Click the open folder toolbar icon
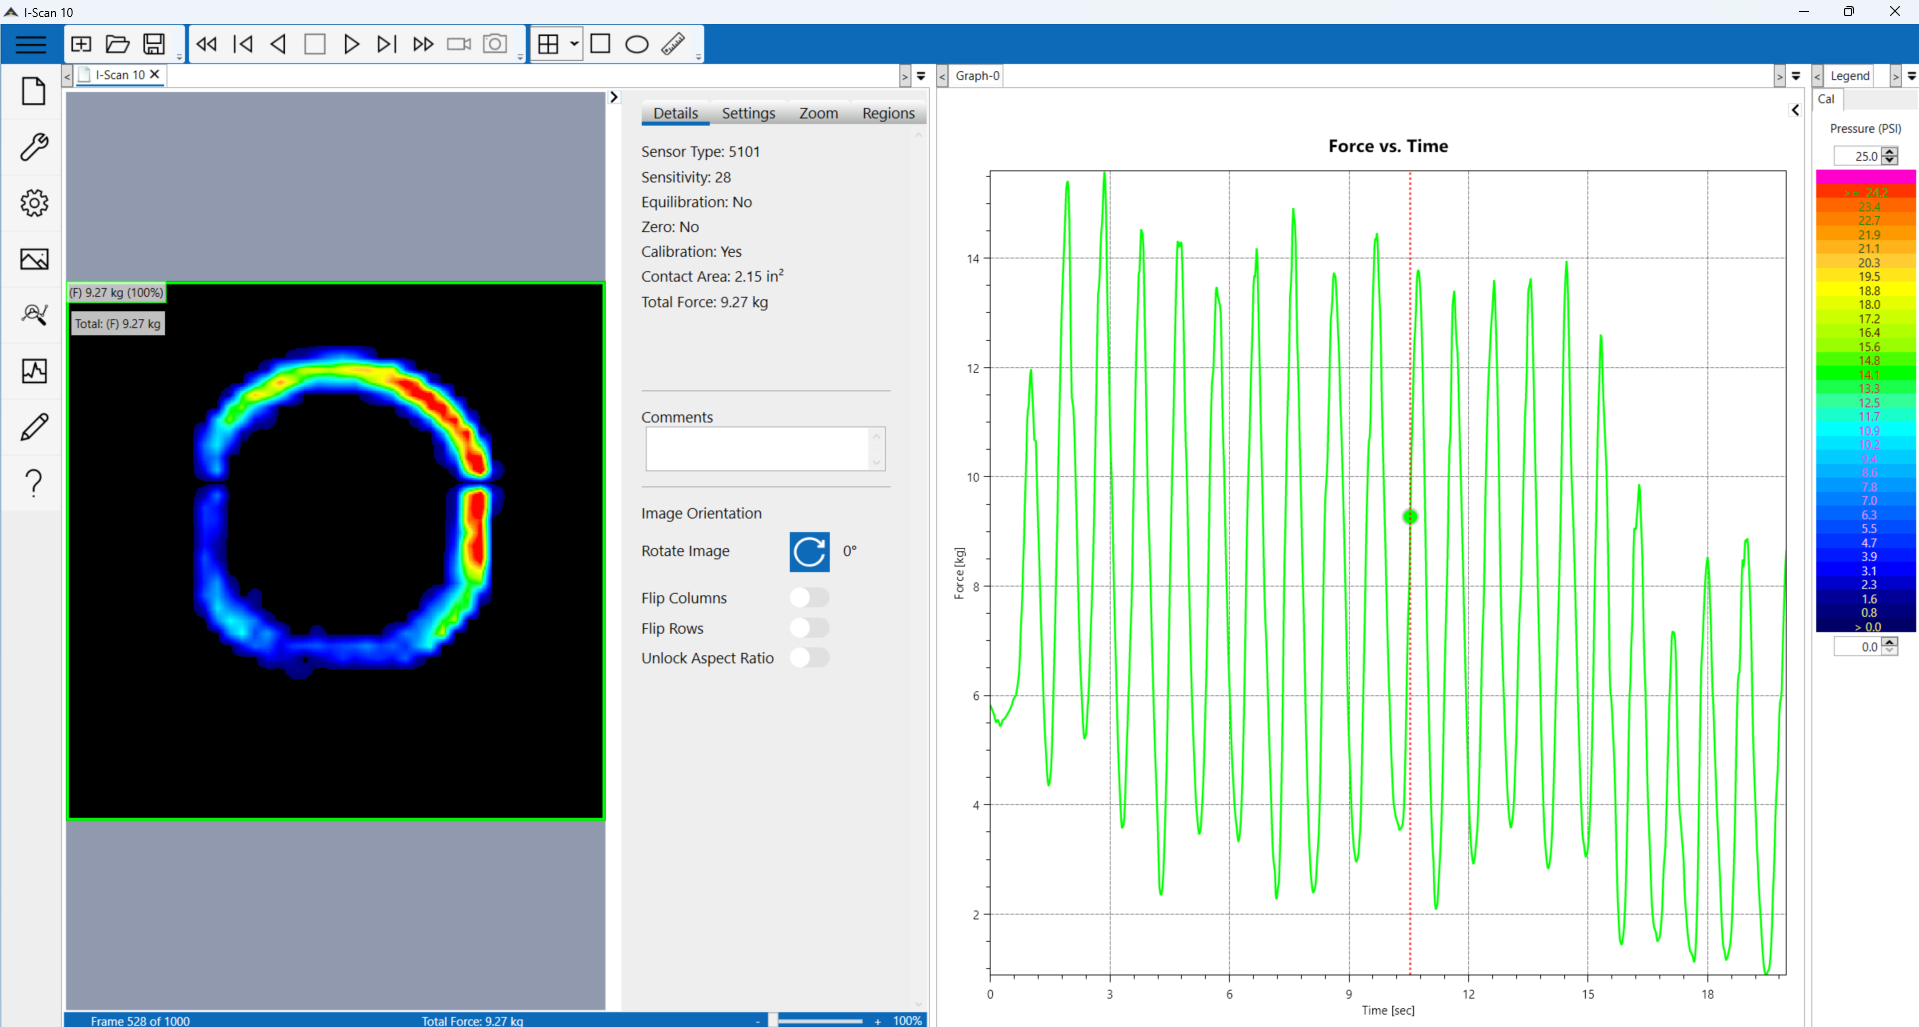 tap(118, 44)
